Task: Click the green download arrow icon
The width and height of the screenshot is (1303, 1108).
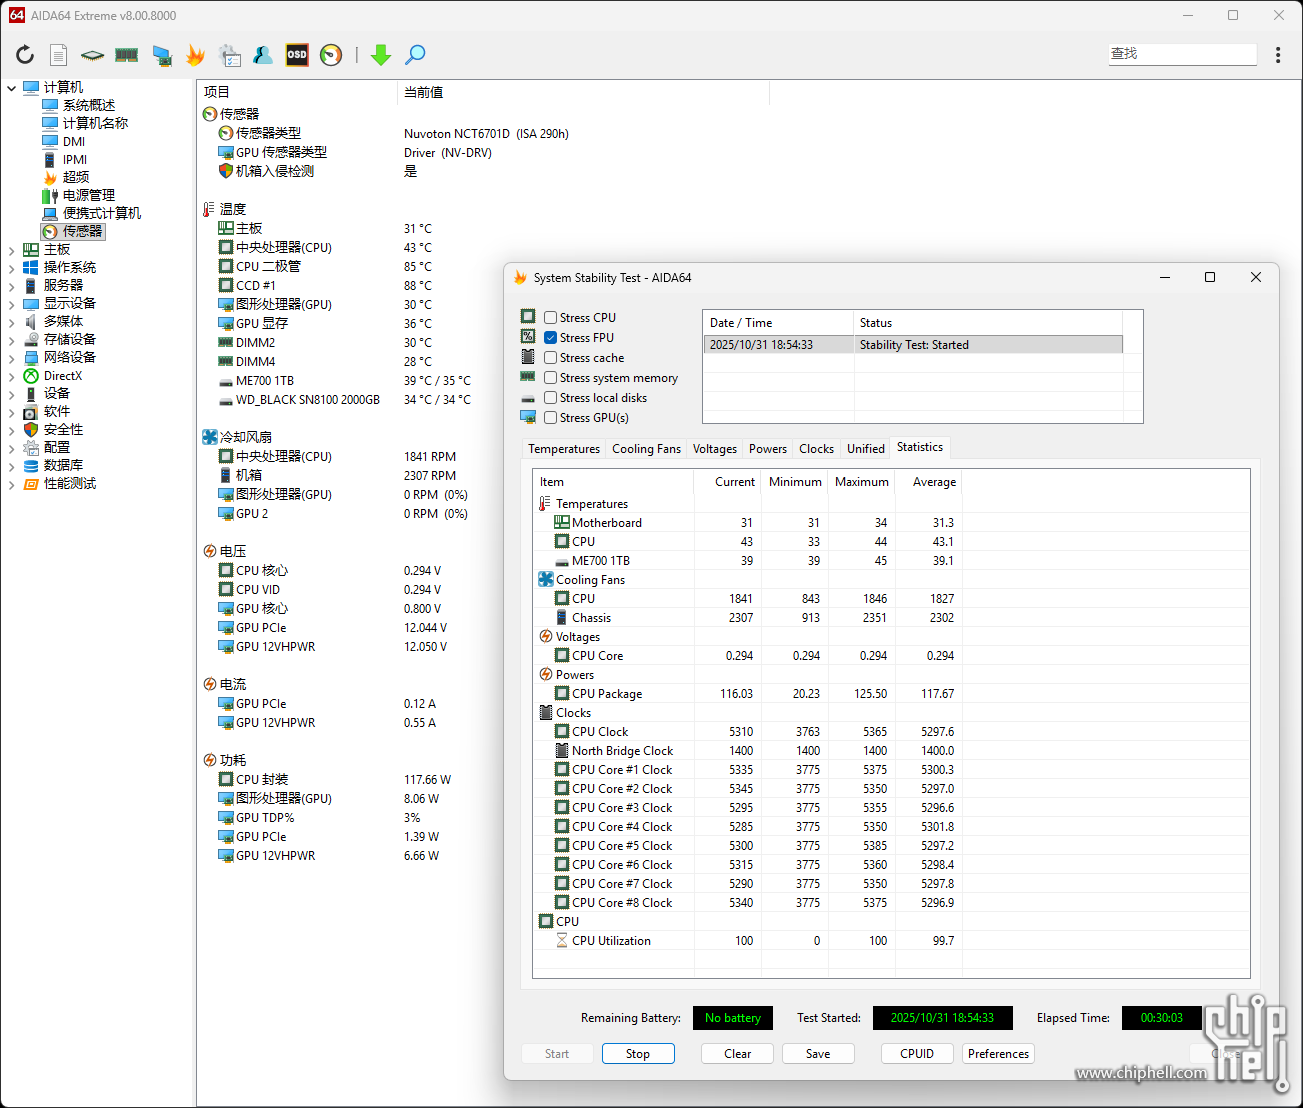Action: click(381, 55)
